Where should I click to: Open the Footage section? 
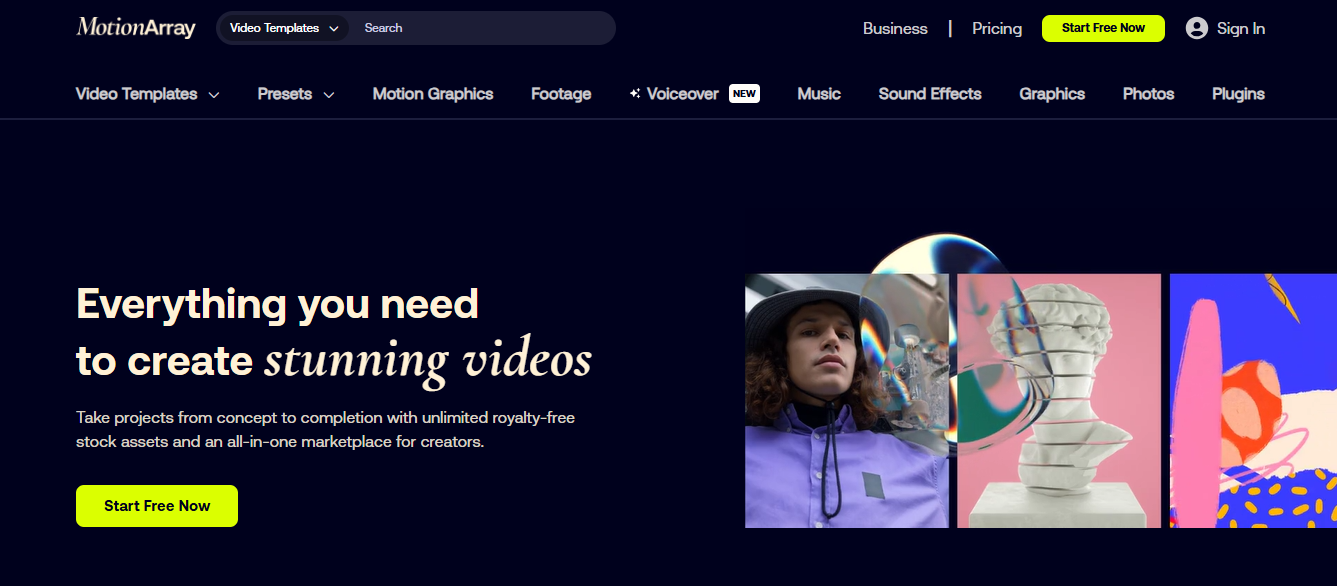(560, 93)
